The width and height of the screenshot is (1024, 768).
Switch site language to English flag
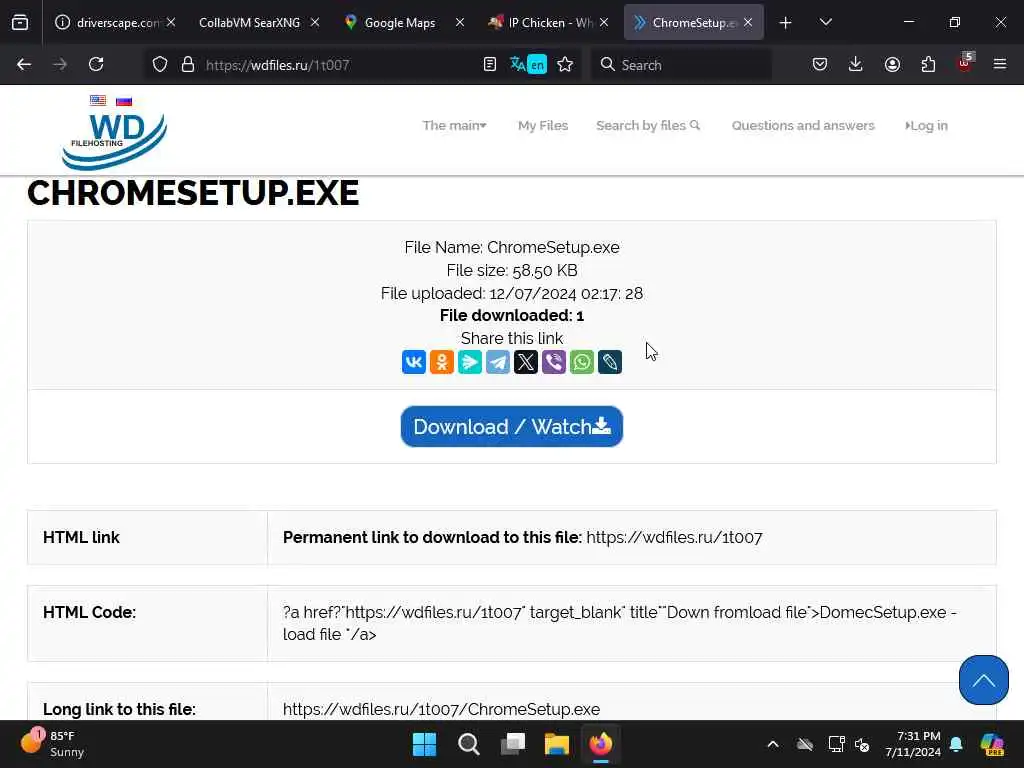98,101
